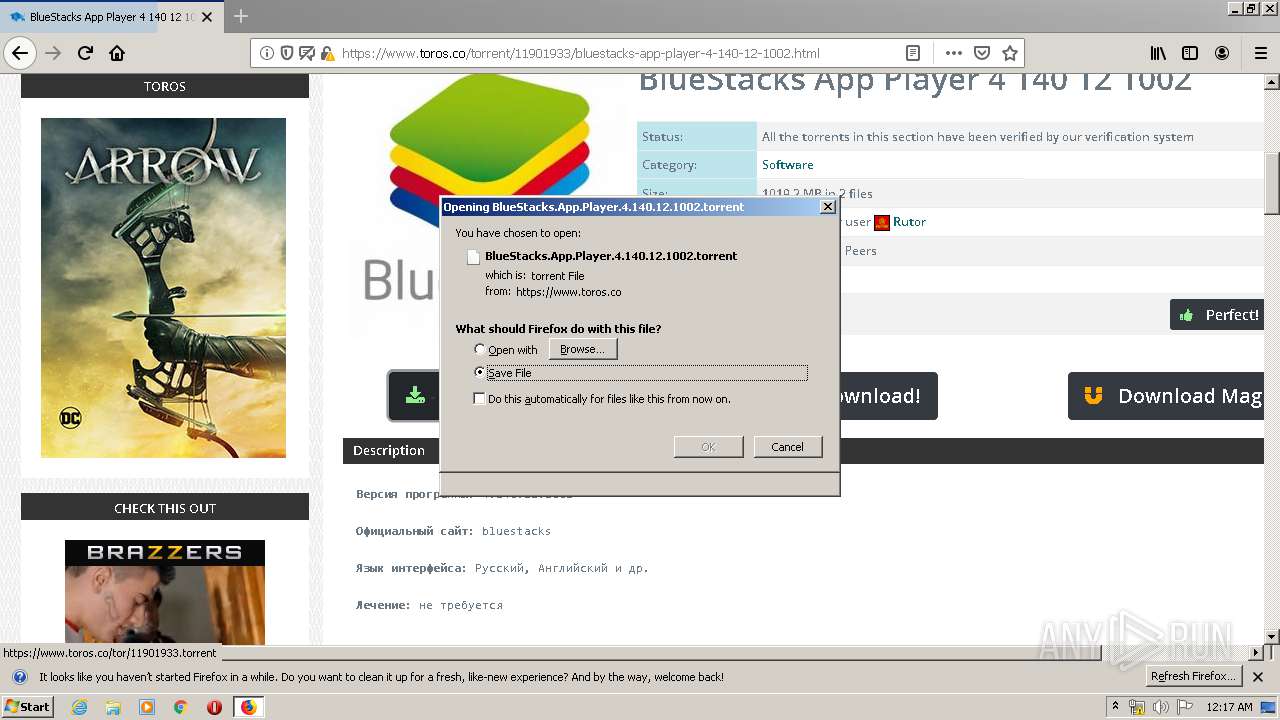Open the Rutor user link
Screen dimensions: 1280x720
click(909, 222)
